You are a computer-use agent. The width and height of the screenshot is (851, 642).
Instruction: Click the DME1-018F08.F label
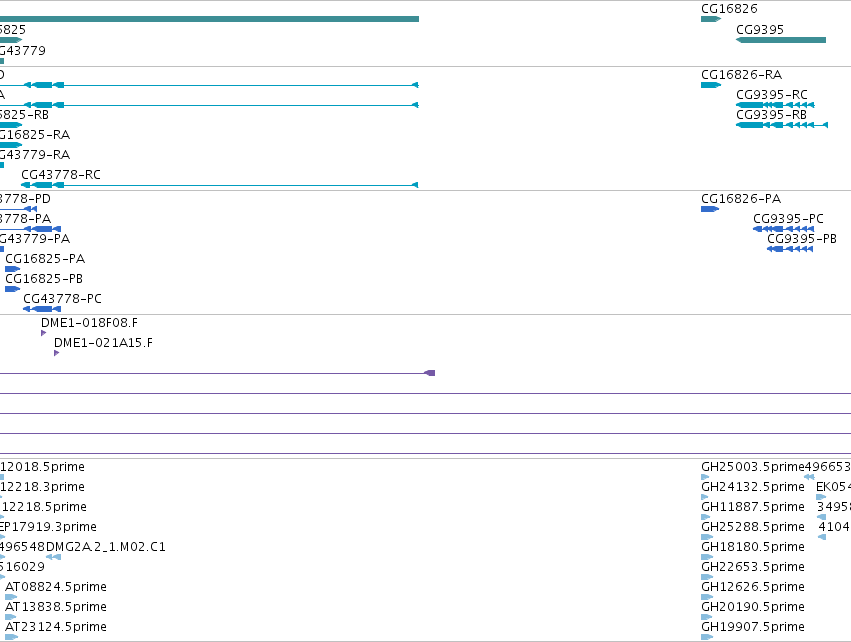point(90,323)
